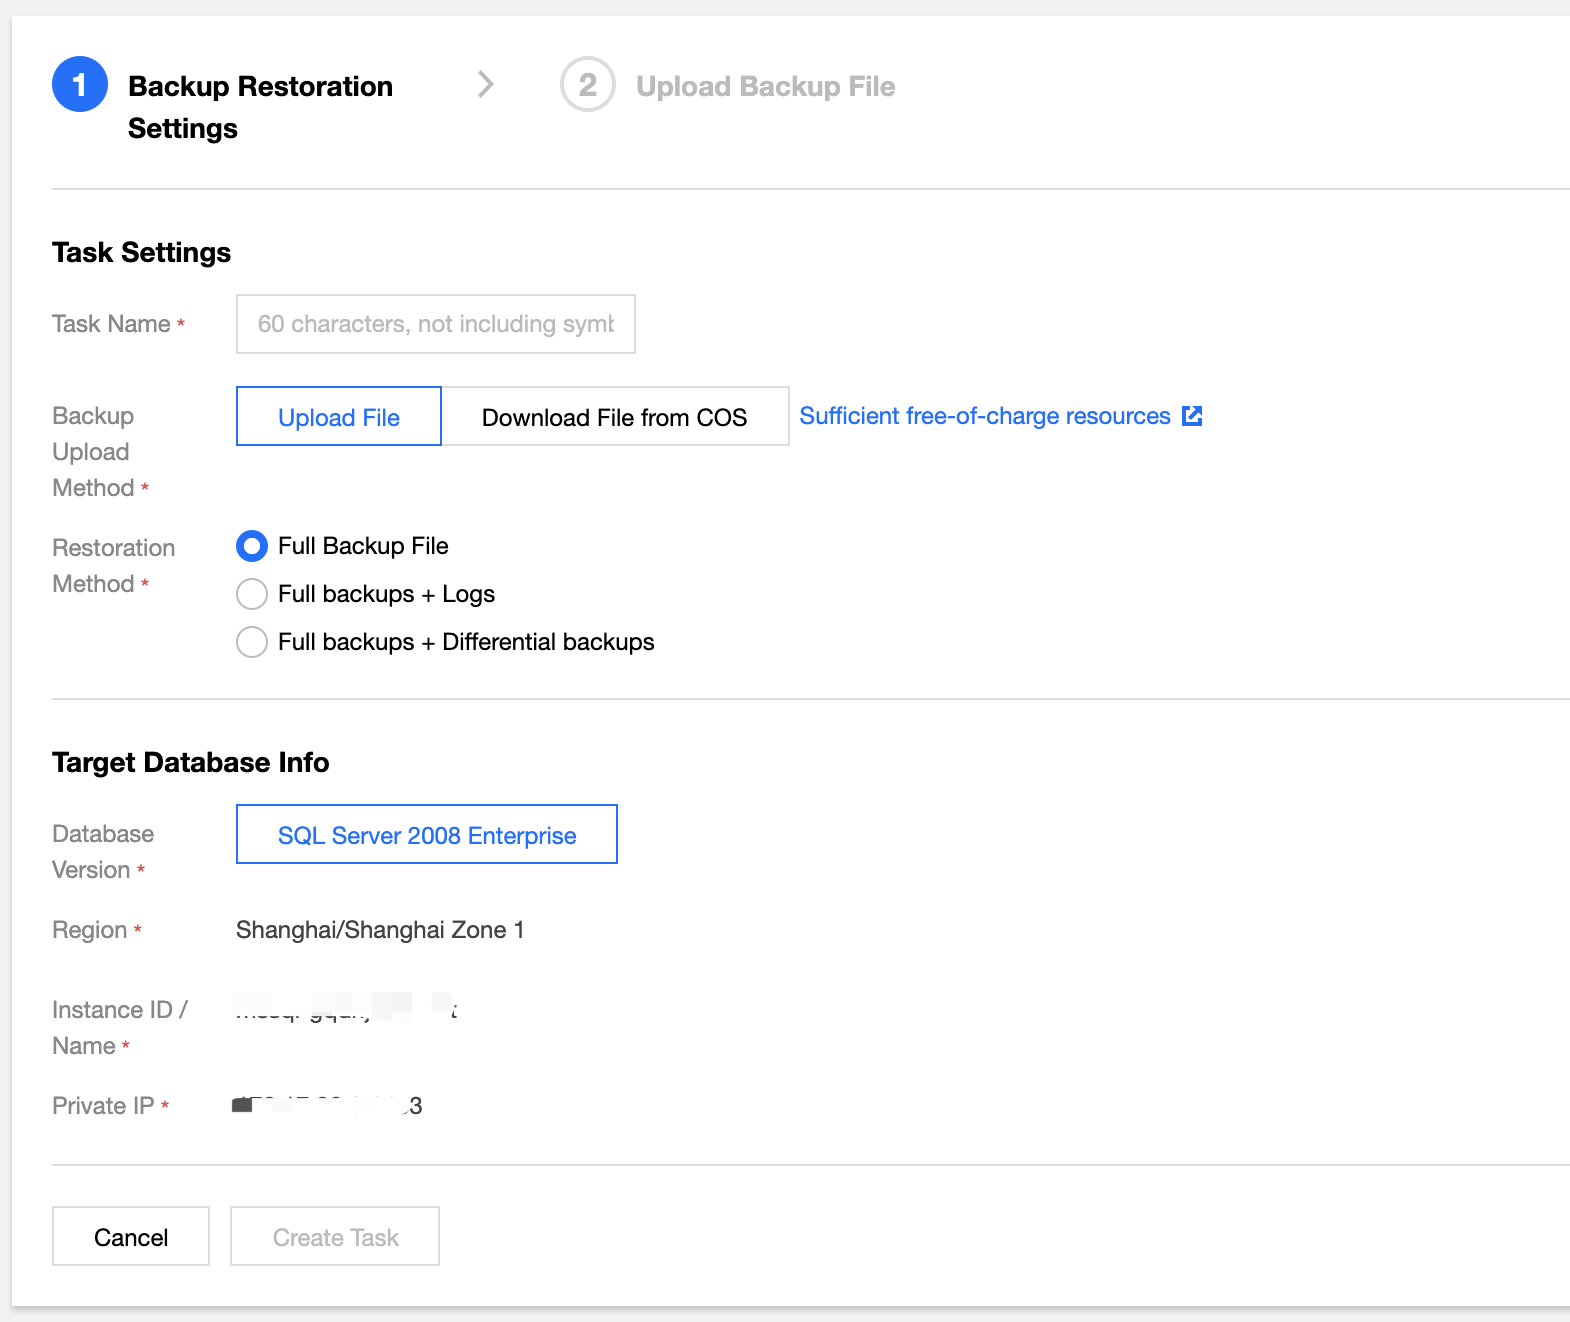Screen dimensions: 1570x1322
Task: Click the Task Name input field
Action: [435, 324]
